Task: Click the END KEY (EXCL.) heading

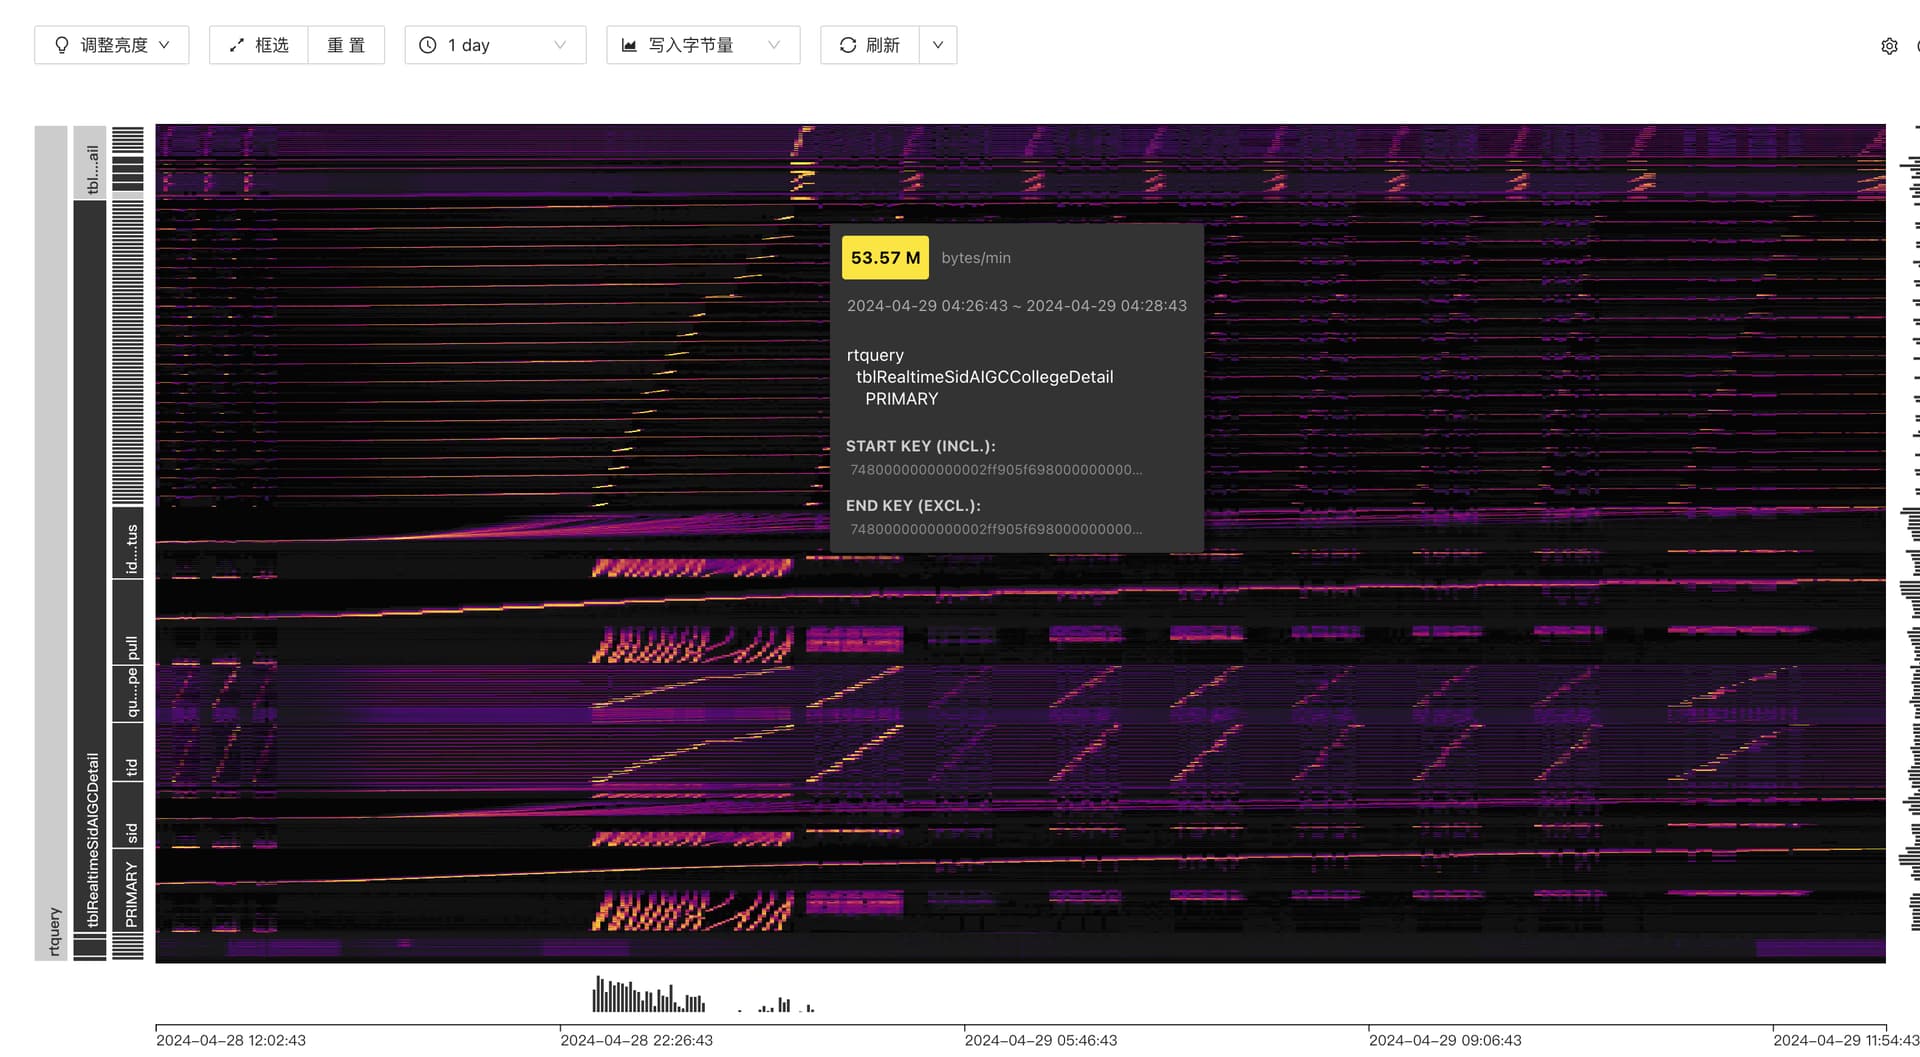Action: [x=913, y=506]
